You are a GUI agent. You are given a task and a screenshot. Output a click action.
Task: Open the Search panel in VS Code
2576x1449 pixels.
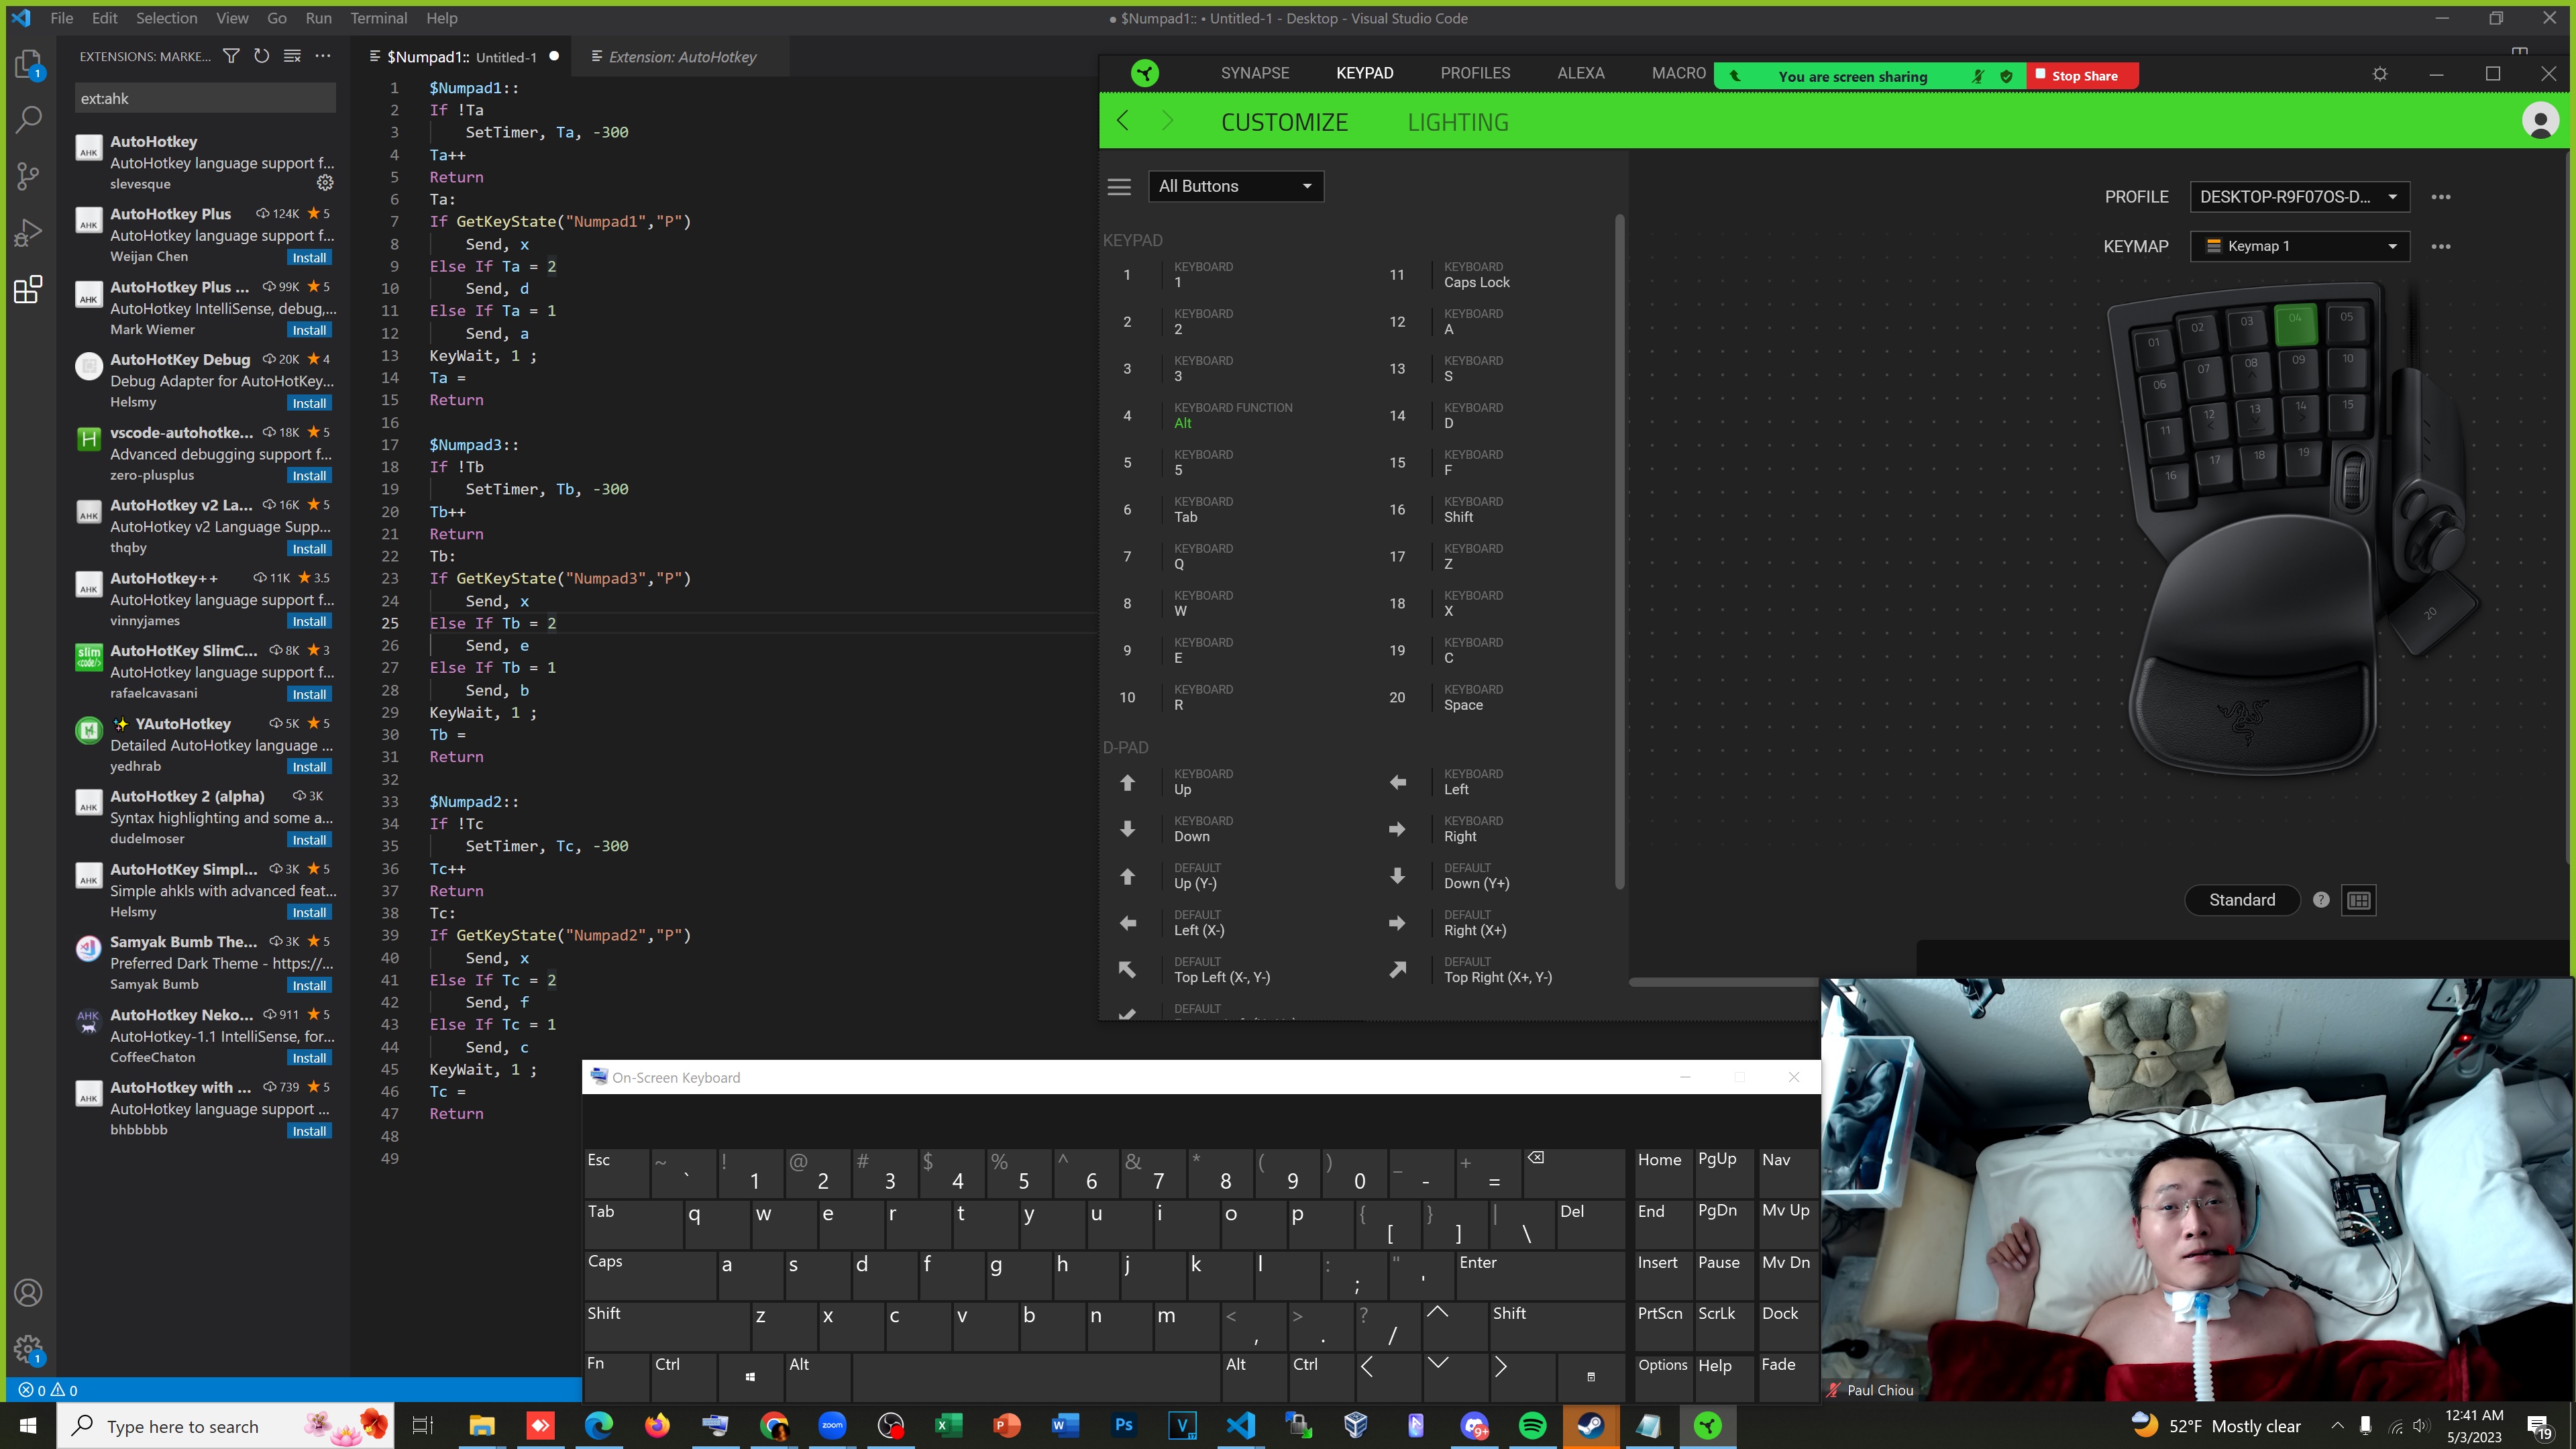[28, 119]
